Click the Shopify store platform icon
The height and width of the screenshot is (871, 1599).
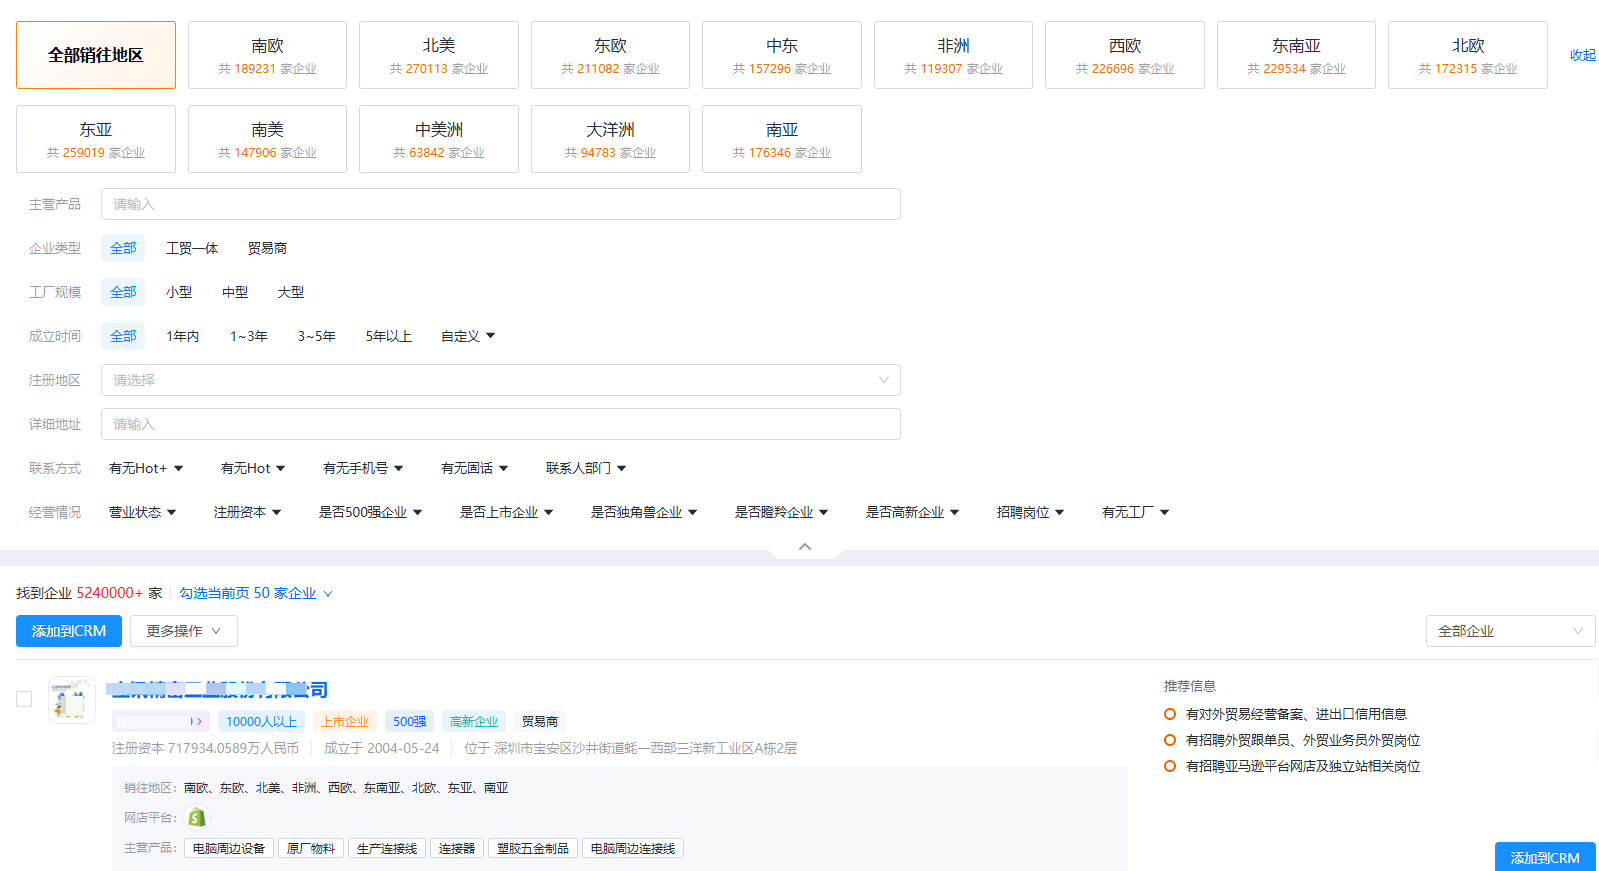197,817
